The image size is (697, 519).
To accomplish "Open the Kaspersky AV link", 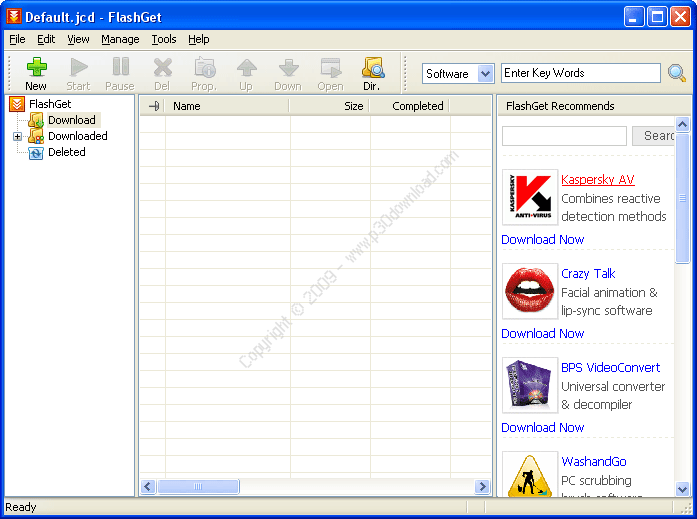I will pos(597,180).
